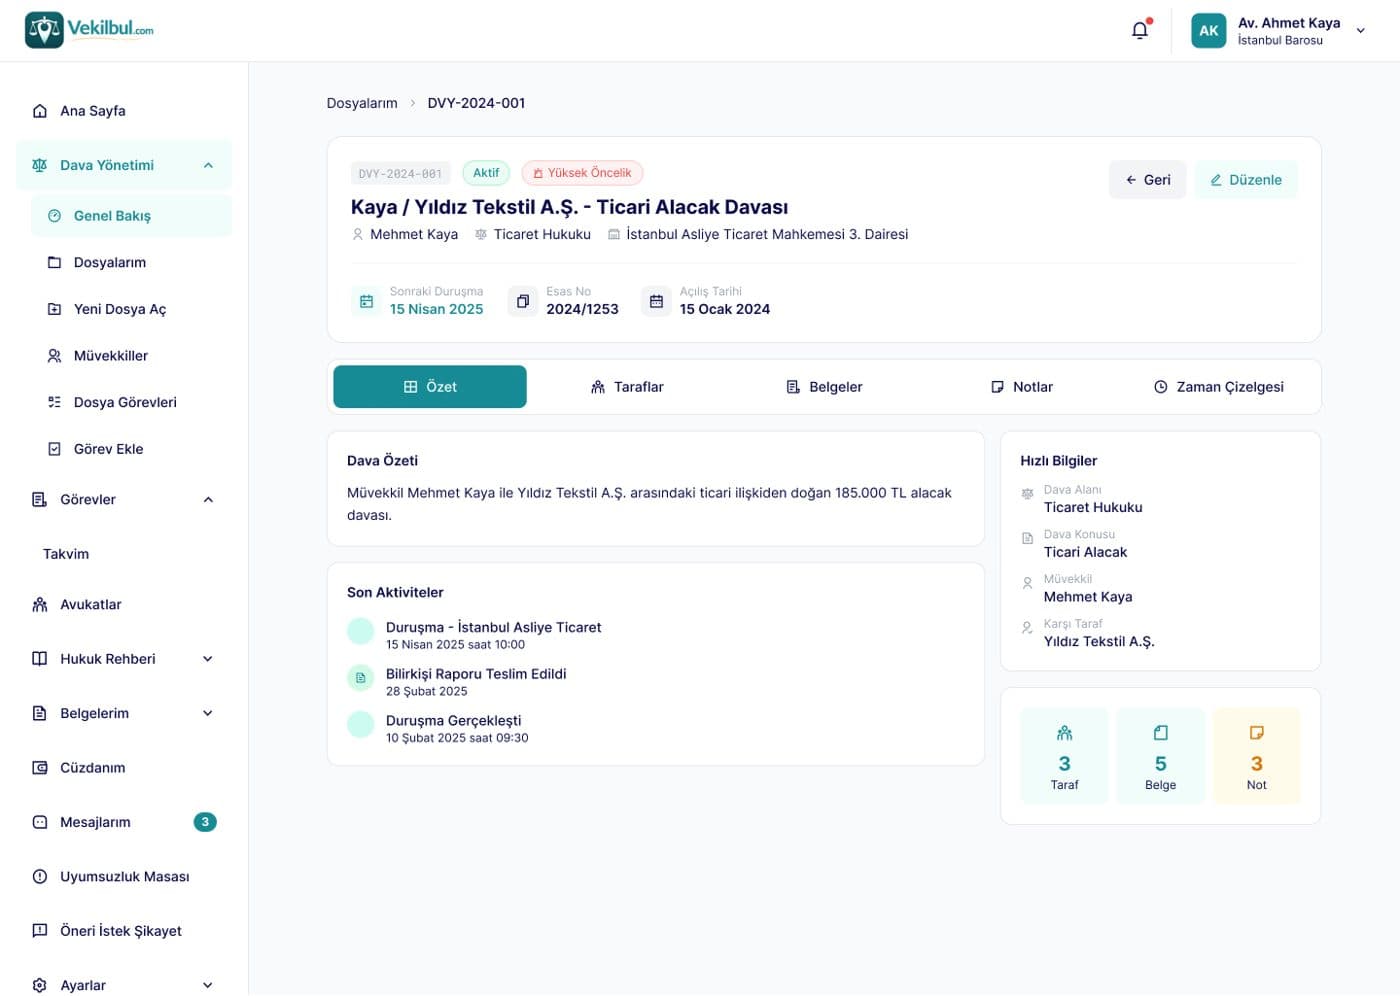
Task: Switch to the Taraflar tab
Action: 627,387
